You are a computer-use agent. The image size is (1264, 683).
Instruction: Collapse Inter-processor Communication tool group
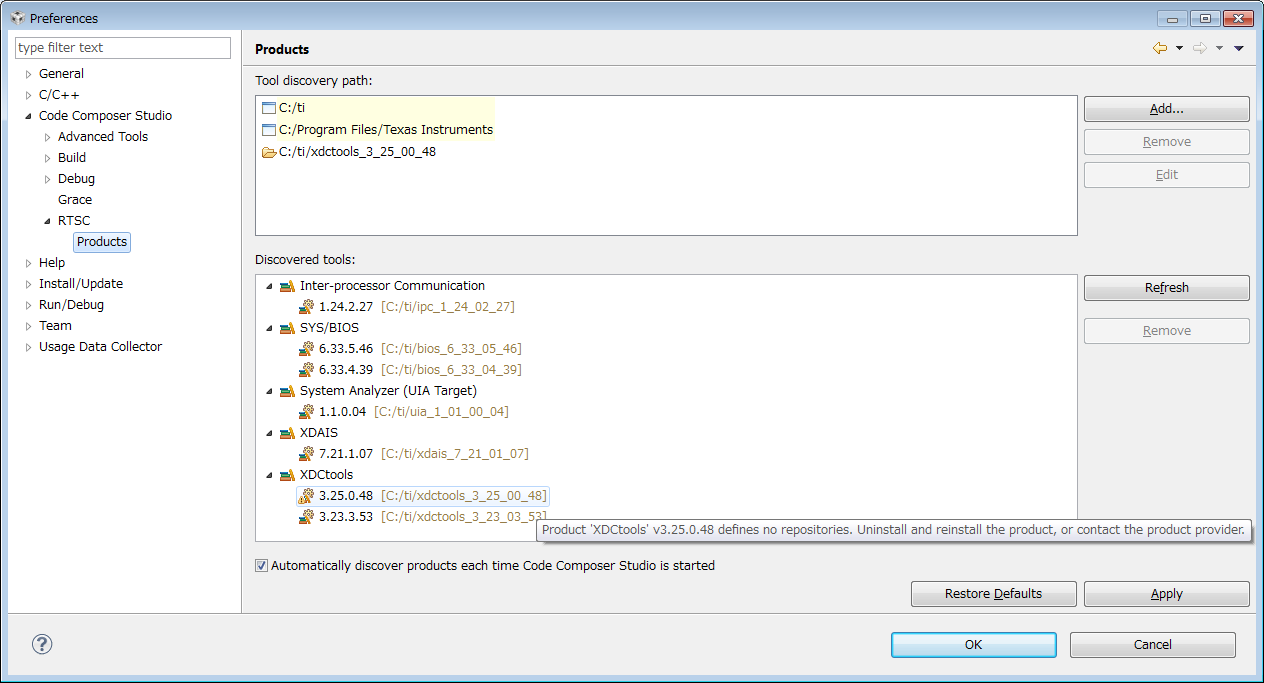click(x=269, y=286)
